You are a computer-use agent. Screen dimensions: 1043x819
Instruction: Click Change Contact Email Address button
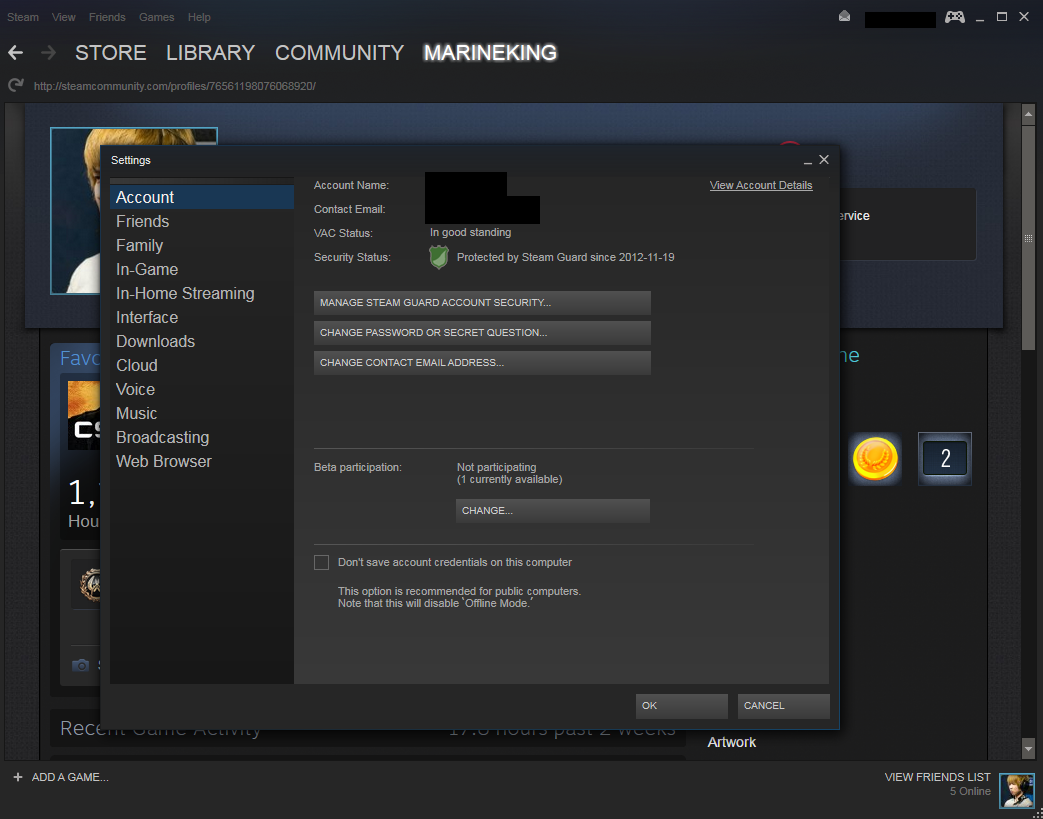482,363
